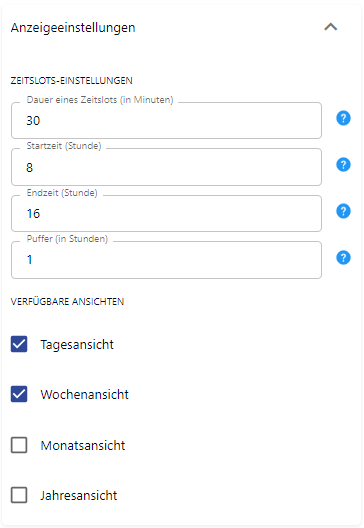
Task: Click the Anzeigeeinstellungen panel header title
Action: [73, 28]
